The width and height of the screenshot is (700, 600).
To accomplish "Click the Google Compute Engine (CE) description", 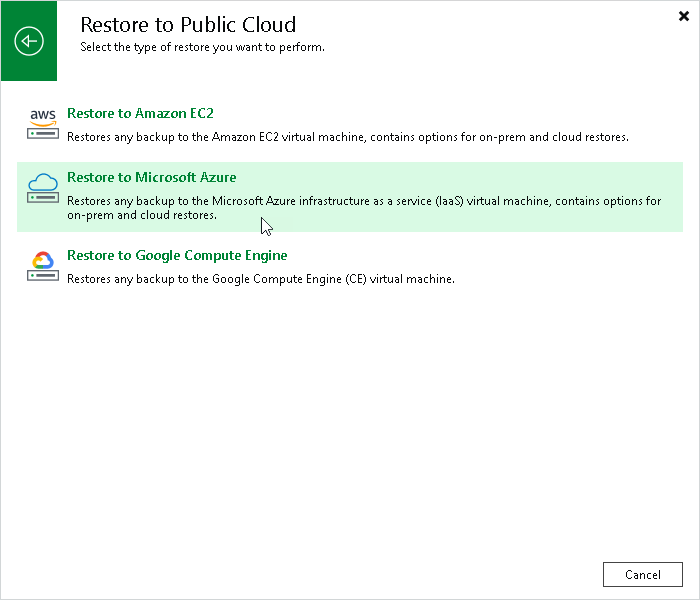I will coord(261,279).
